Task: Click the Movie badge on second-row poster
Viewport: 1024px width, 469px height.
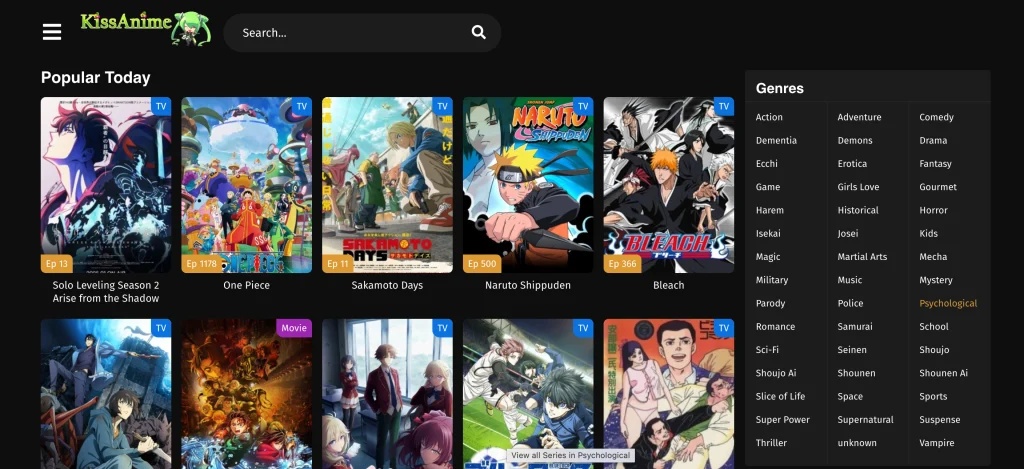Action: (x=294, y=328)
